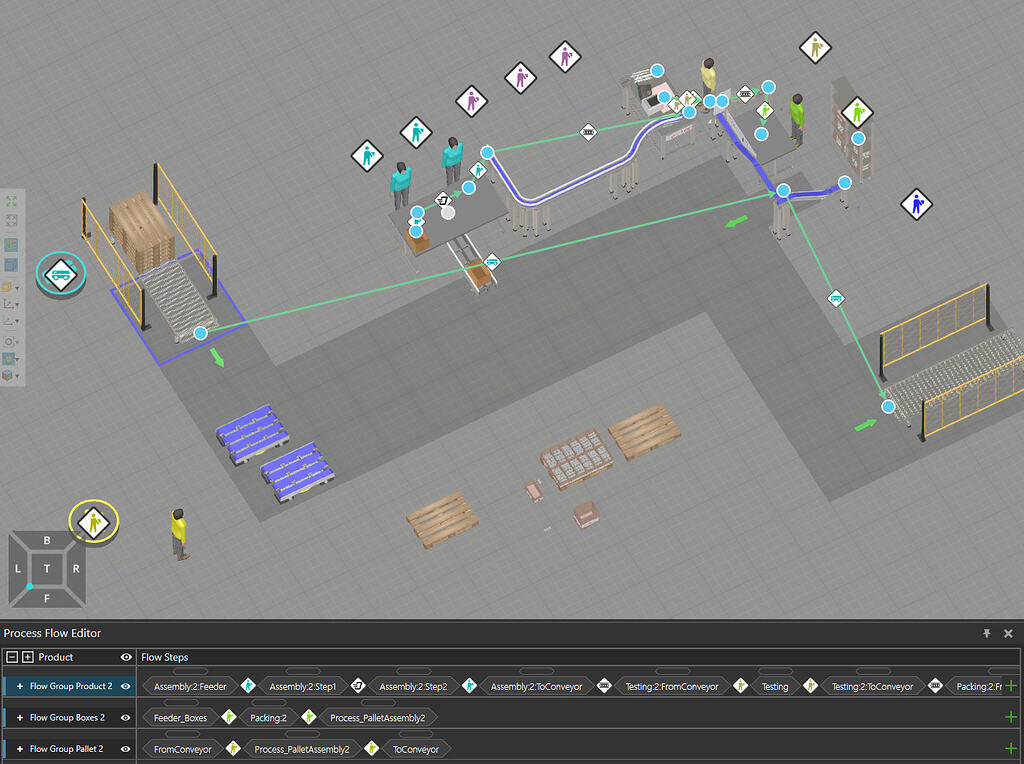Select the yellow-circled worker resource icon
The width and height of the screenshot is (1024, 764).
[93, 522]
